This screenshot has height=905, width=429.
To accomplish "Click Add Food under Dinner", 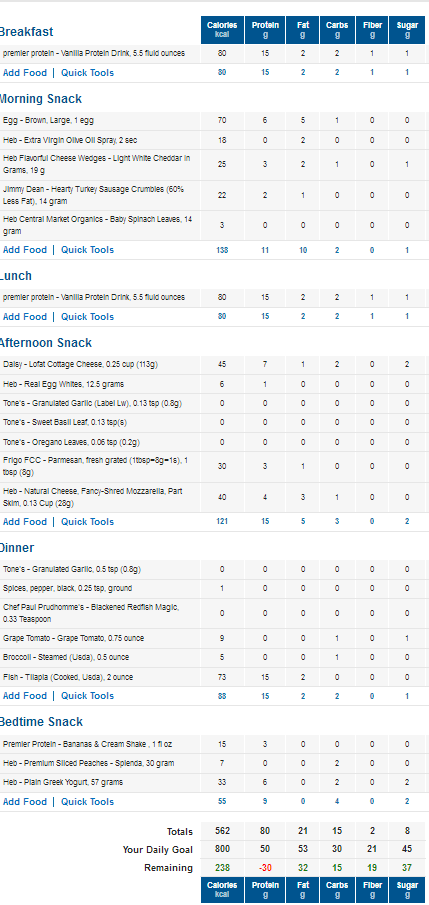I will (x=25, y=696).
